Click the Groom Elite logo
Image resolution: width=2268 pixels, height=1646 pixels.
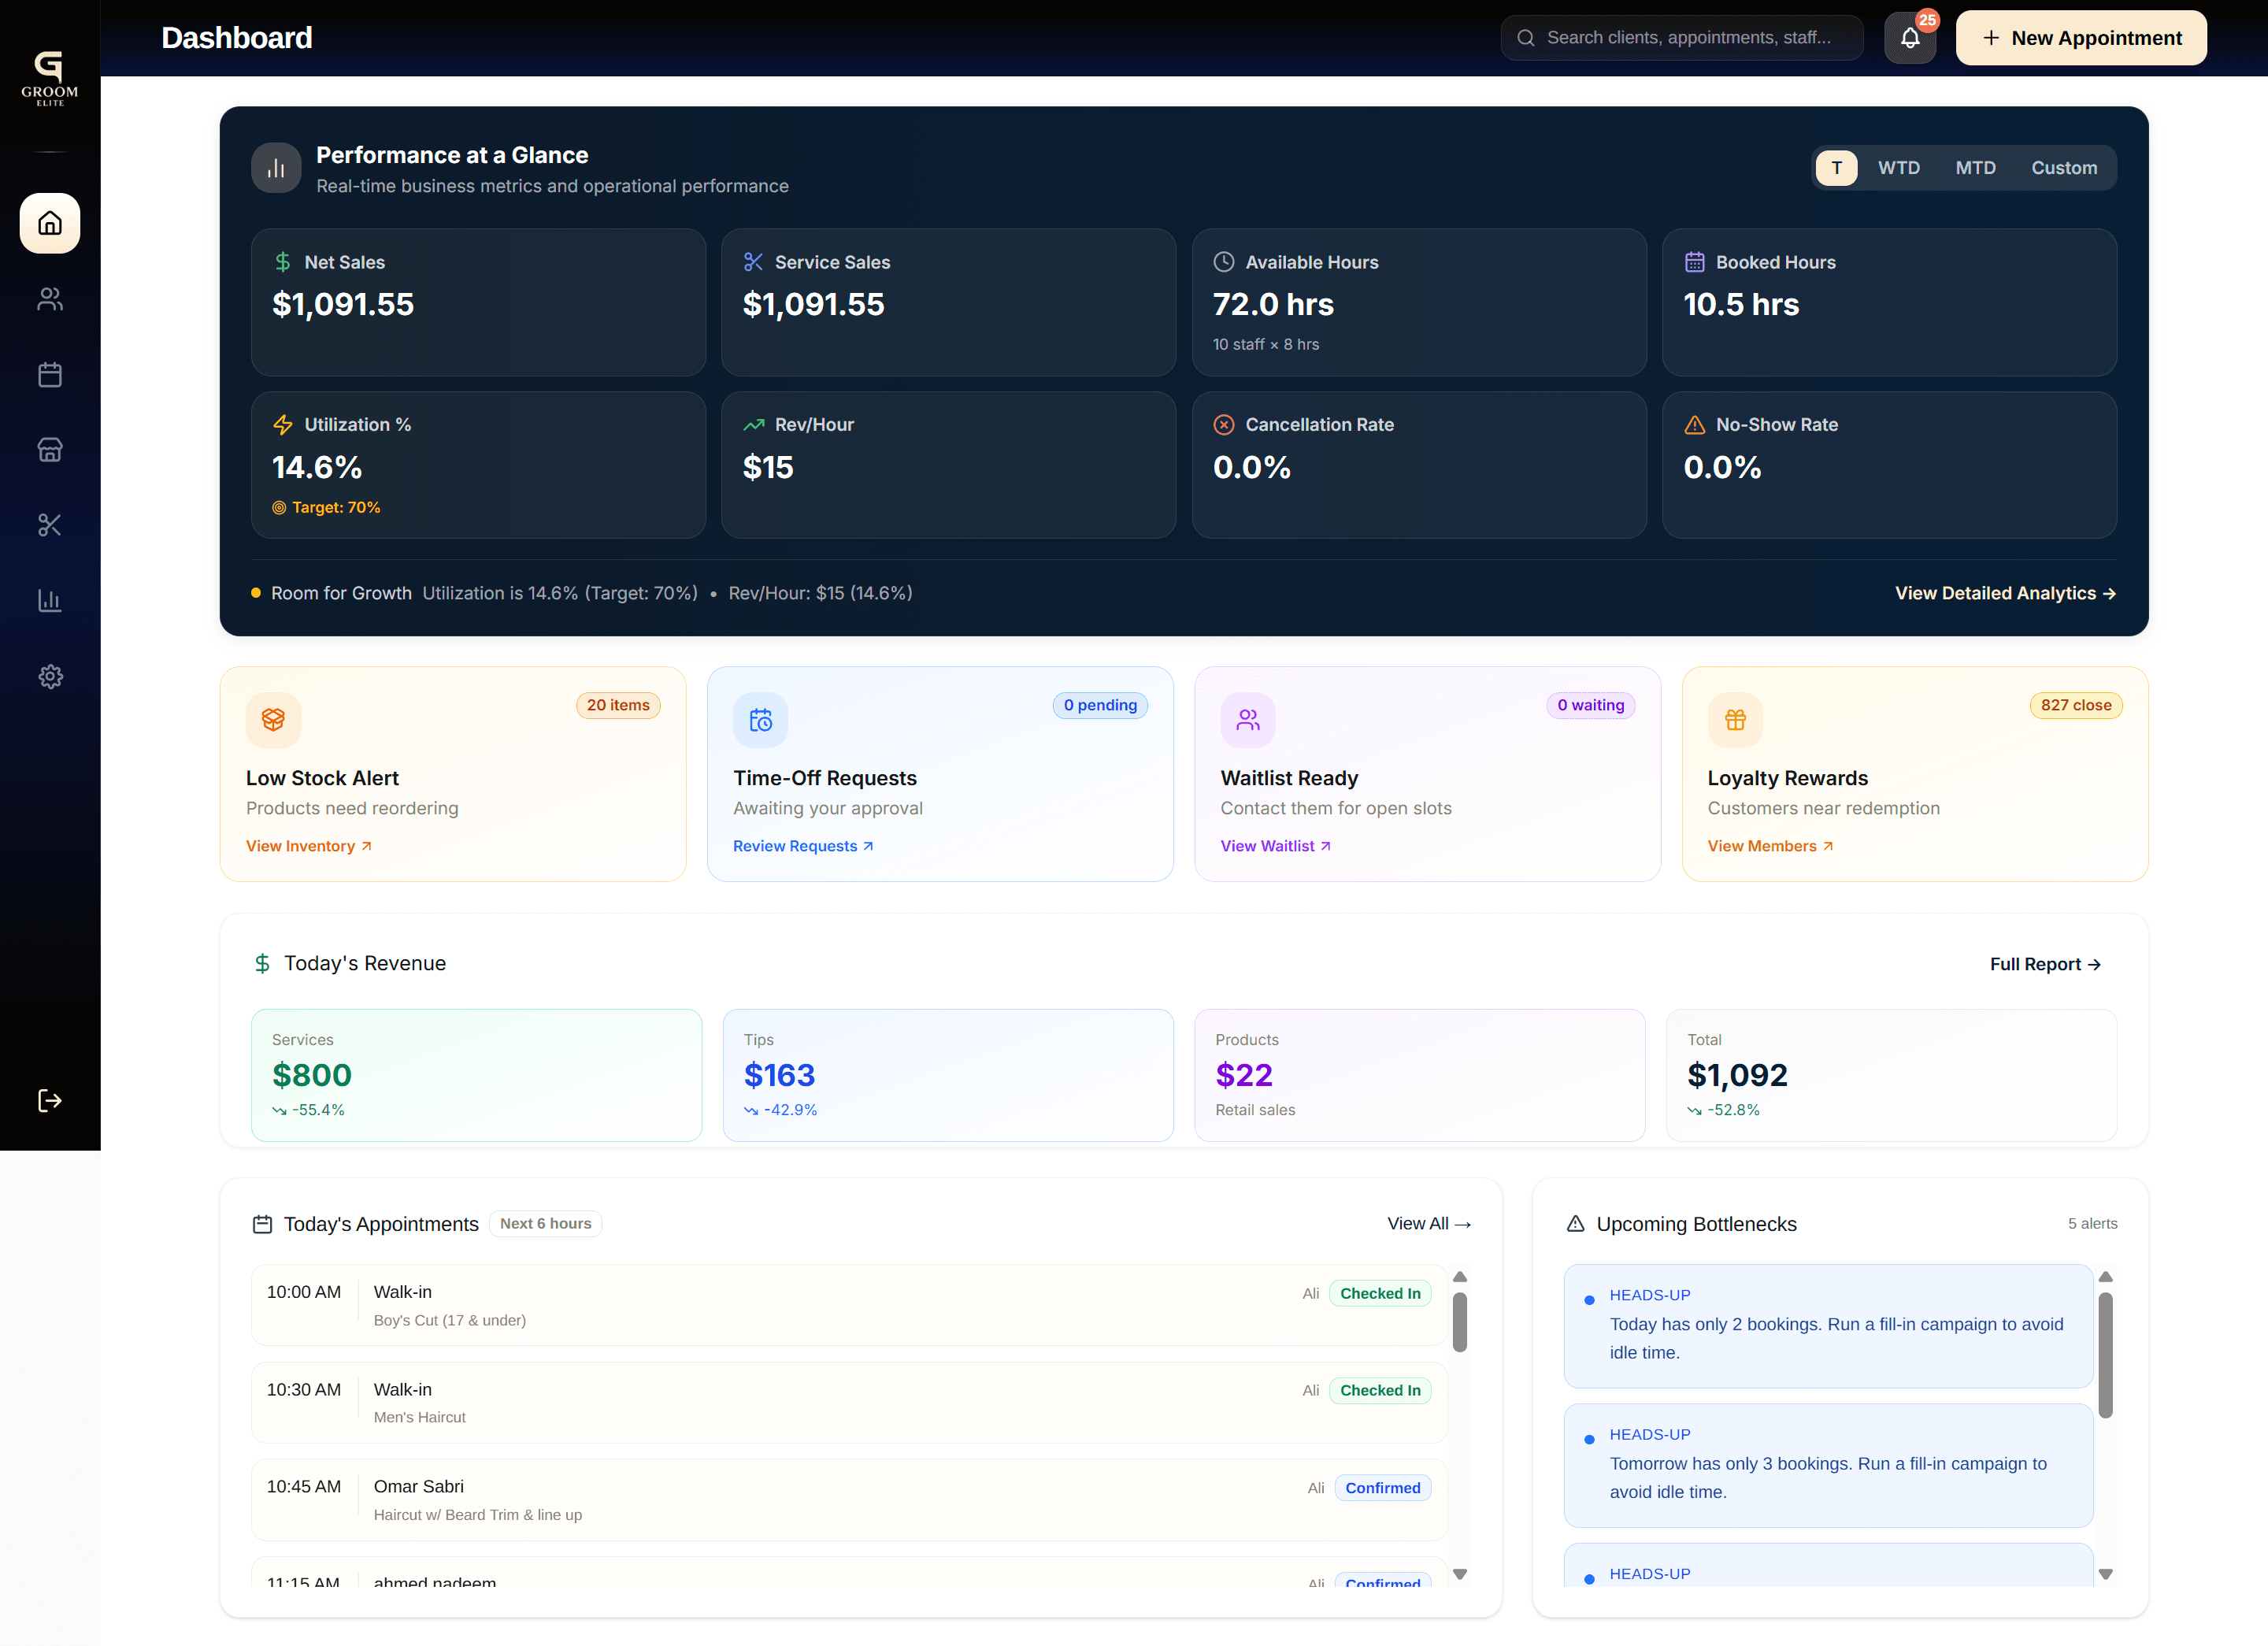(x=50, y=78)
